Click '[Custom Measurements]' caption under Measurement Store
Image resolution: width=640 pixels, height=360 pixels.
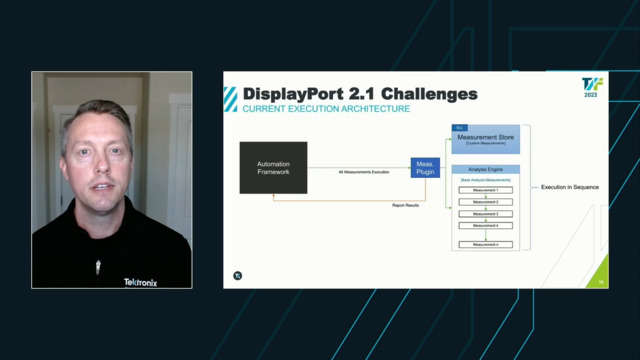486,144
